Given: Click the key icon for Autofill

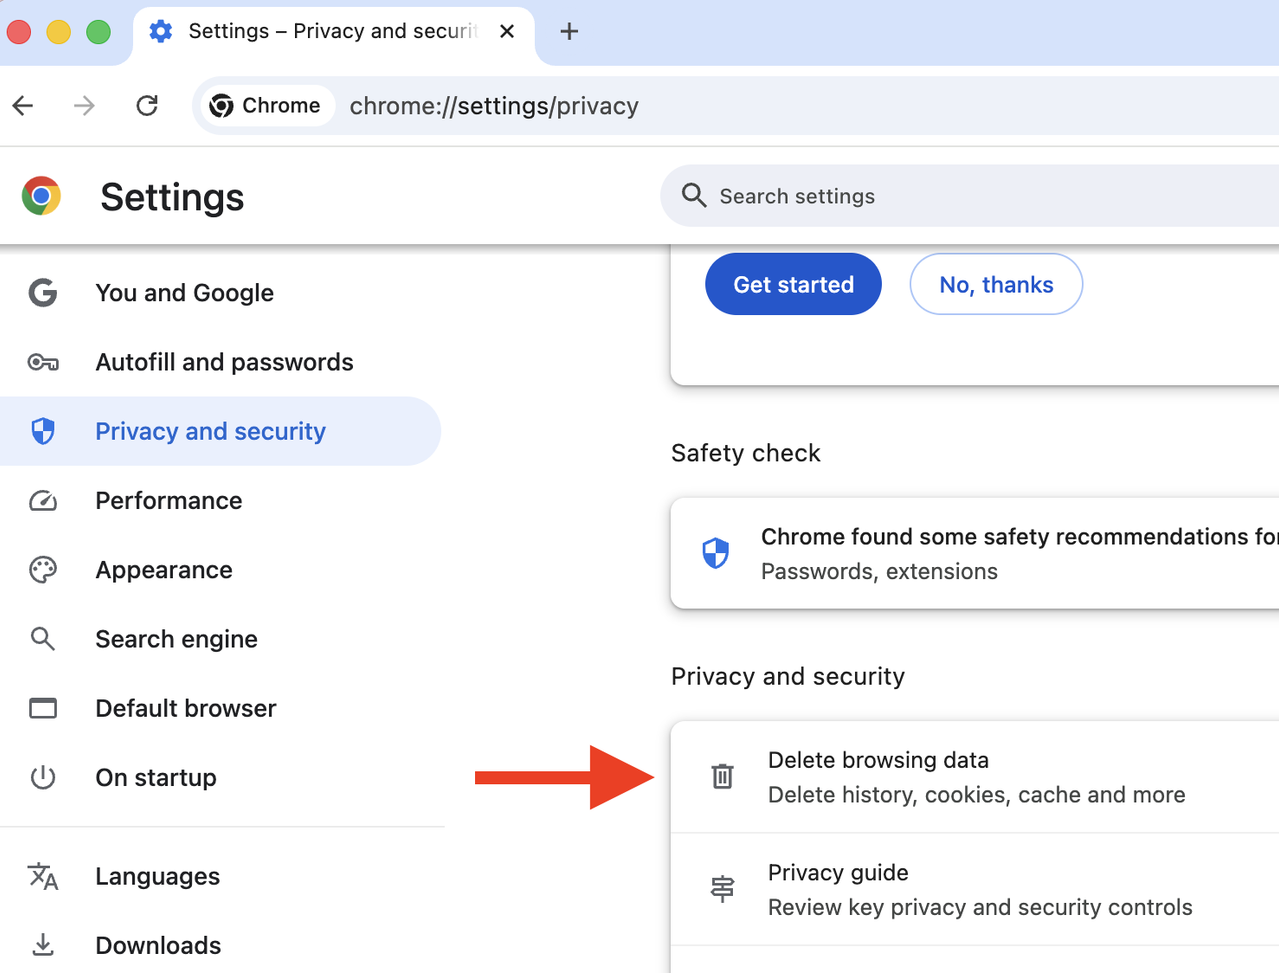Looking at the screenshot, I should (x=43, y=362).
